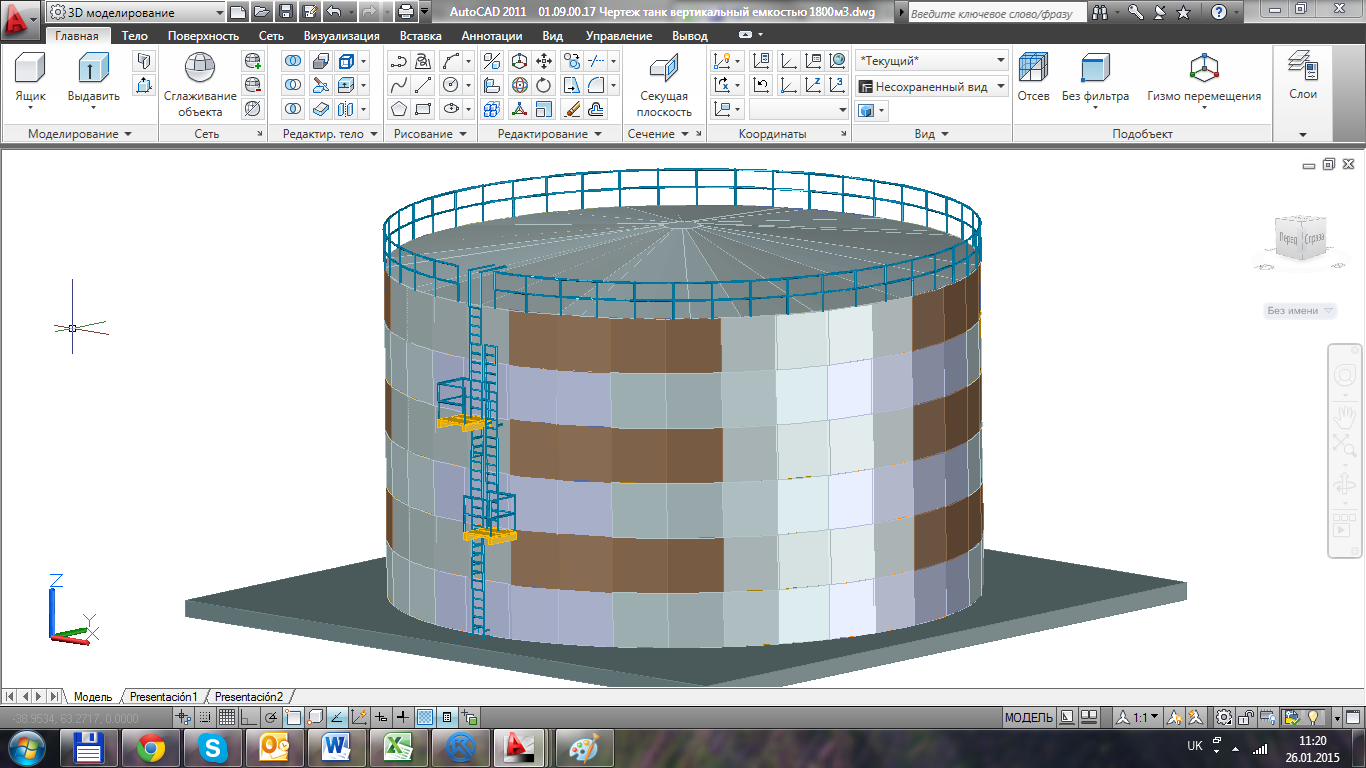Toggle Quick Properties in status bar
The image size is (1366, 768).
click(x=447, y=717)
